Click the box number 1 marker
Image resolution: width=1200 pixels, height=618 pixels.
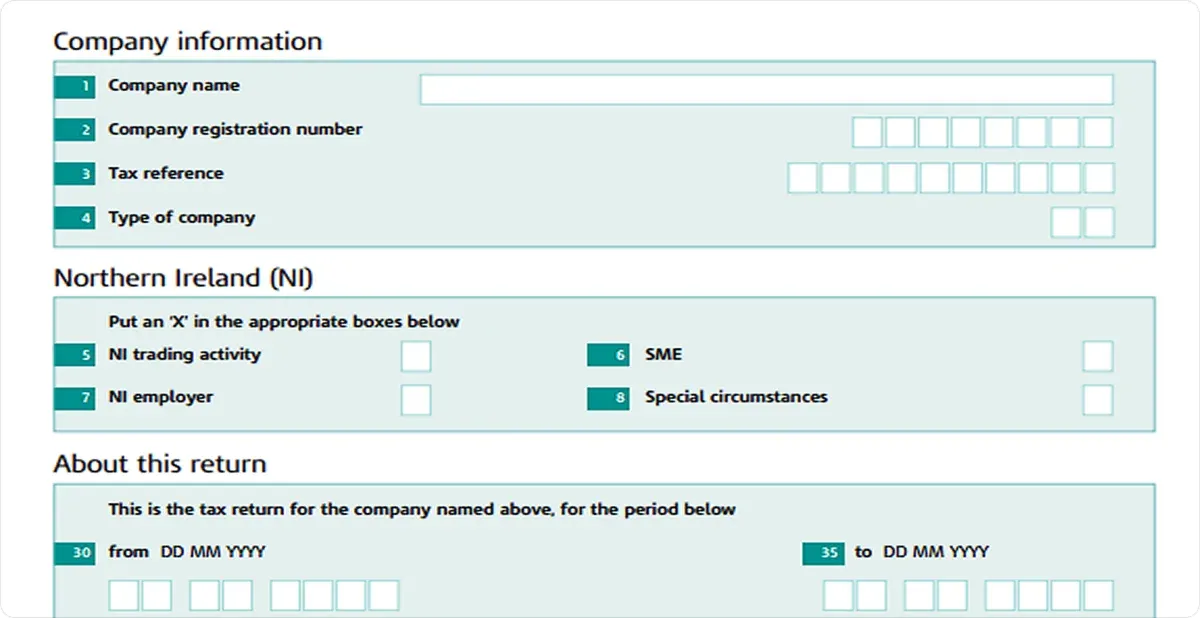(x=75, y=86)
